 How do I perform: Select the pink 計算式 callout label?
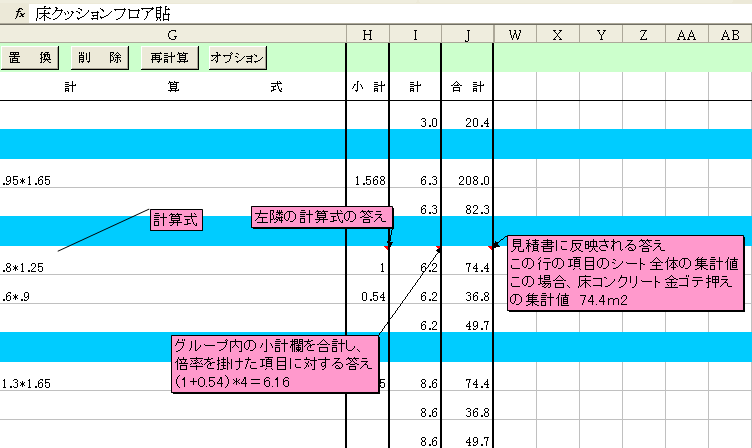(176, 219)
